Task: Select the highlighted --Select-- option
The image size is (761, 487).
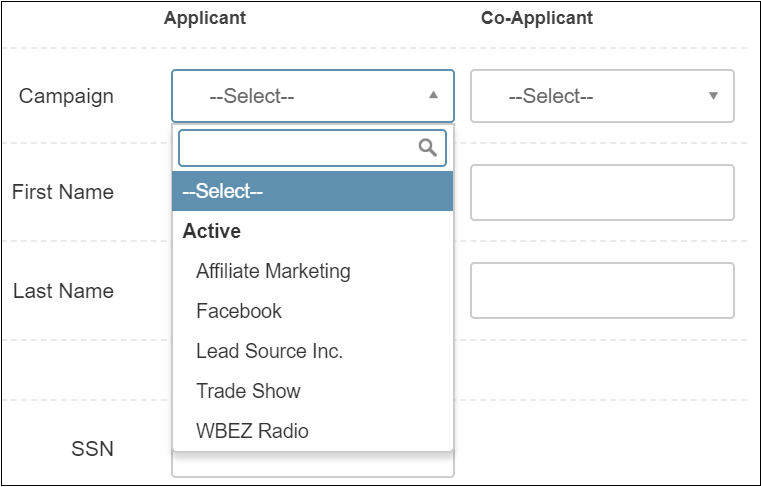Action: coord(313,191)
